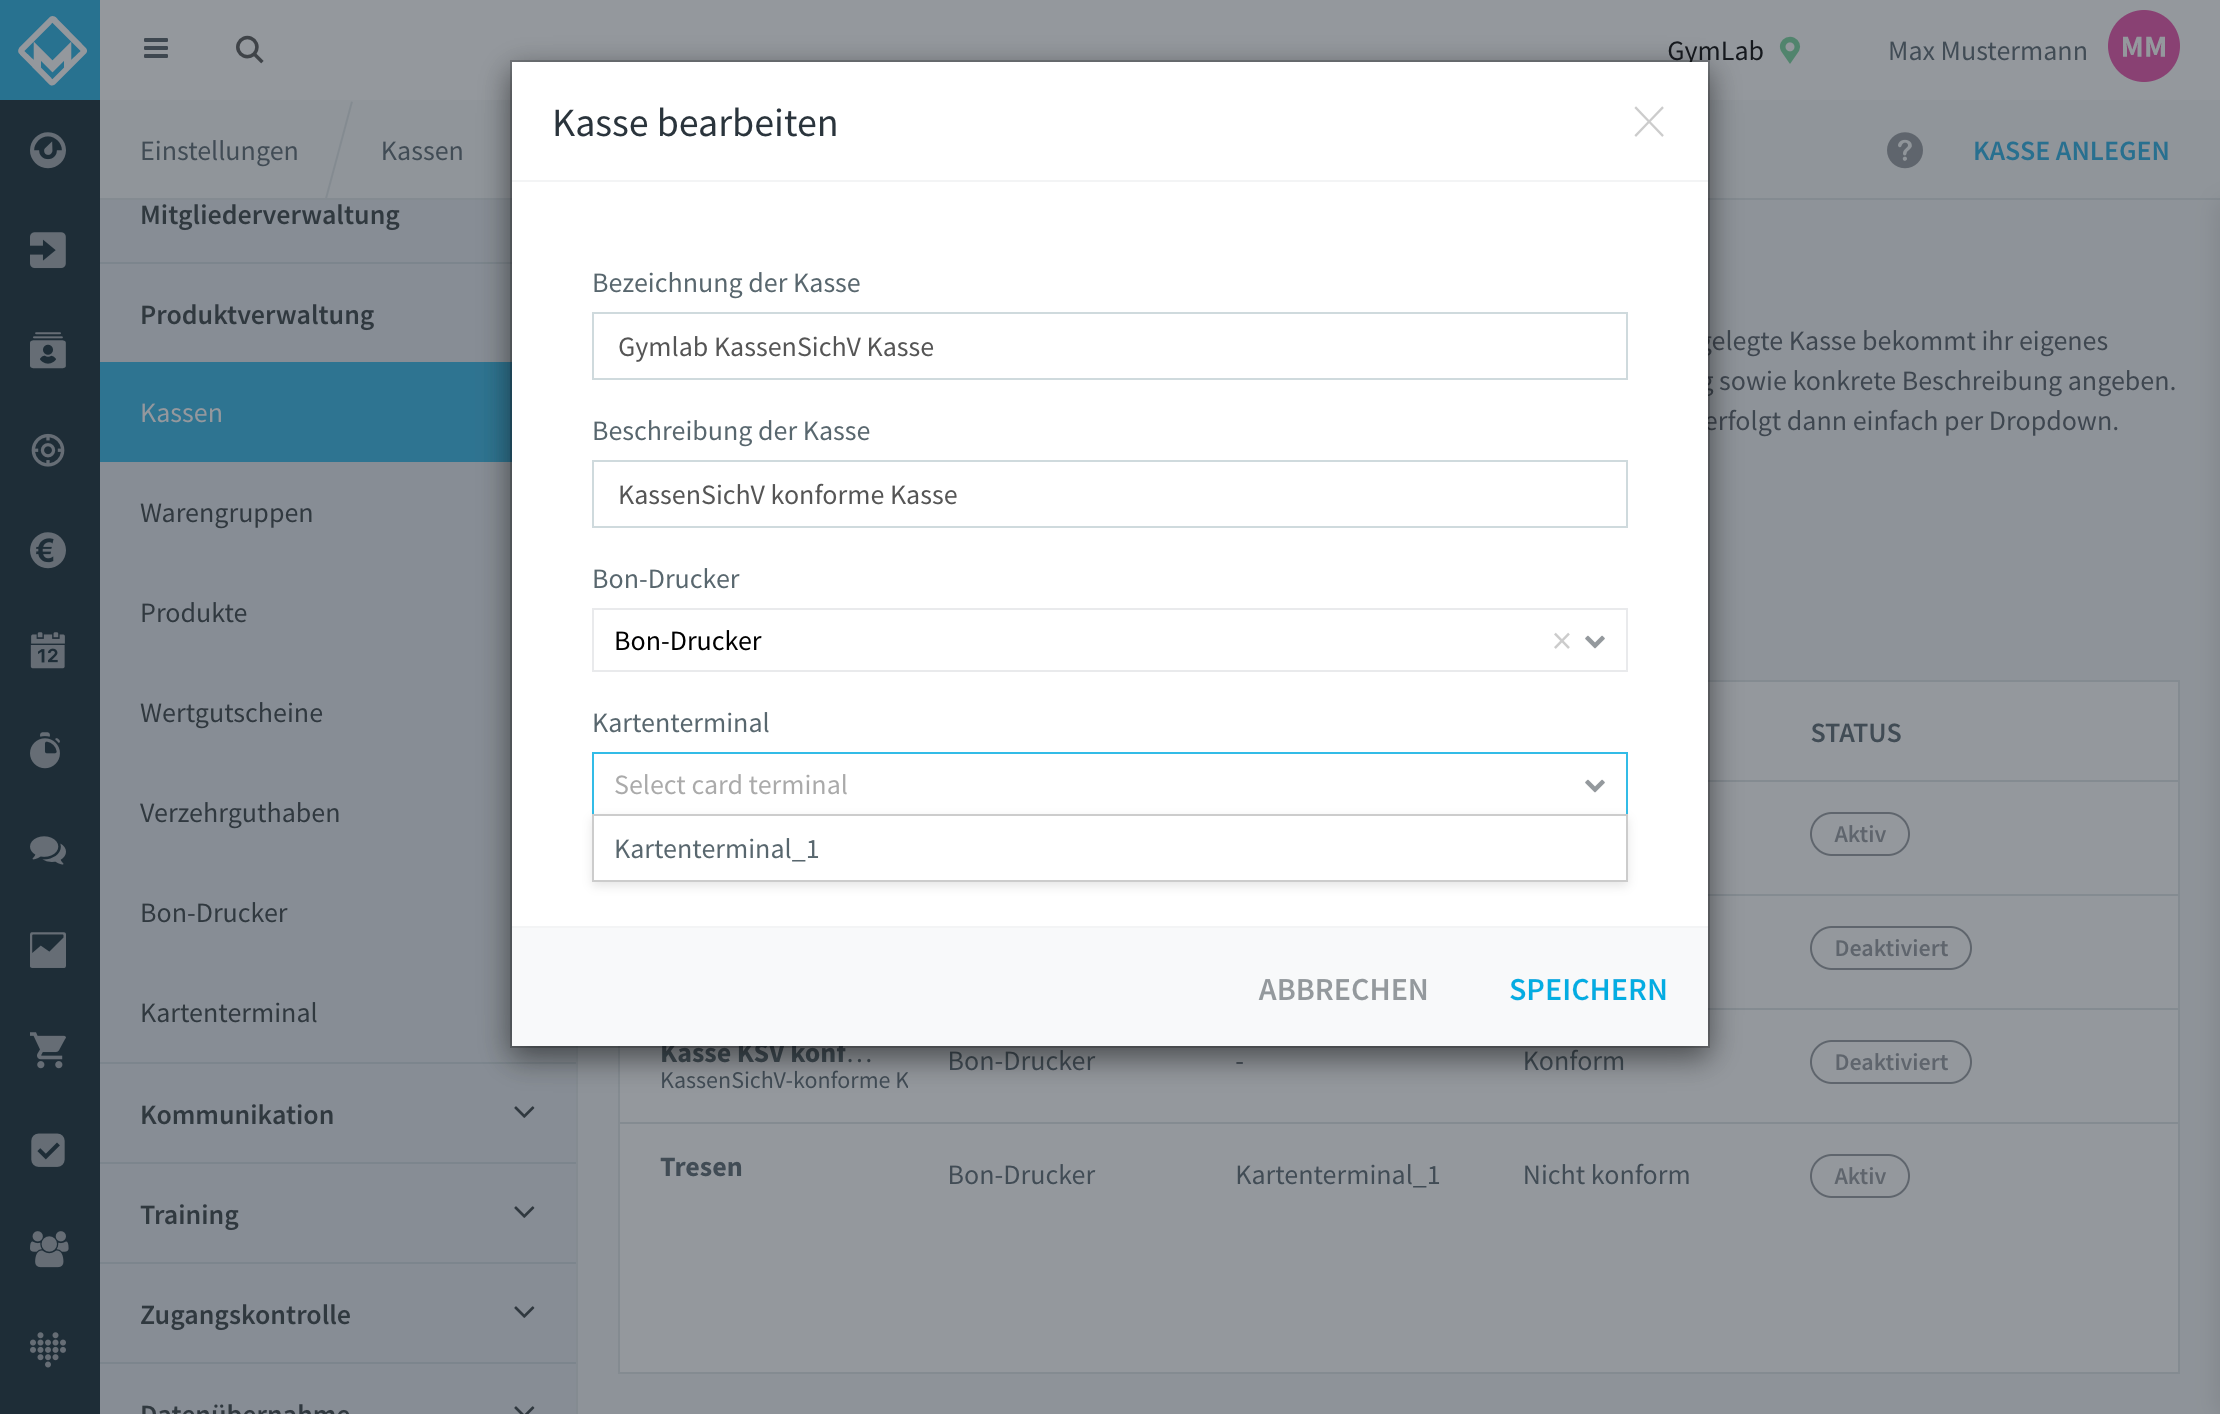
Task: Toggle the Aktiv status of Tresen
Action: coord(1859,1176)
